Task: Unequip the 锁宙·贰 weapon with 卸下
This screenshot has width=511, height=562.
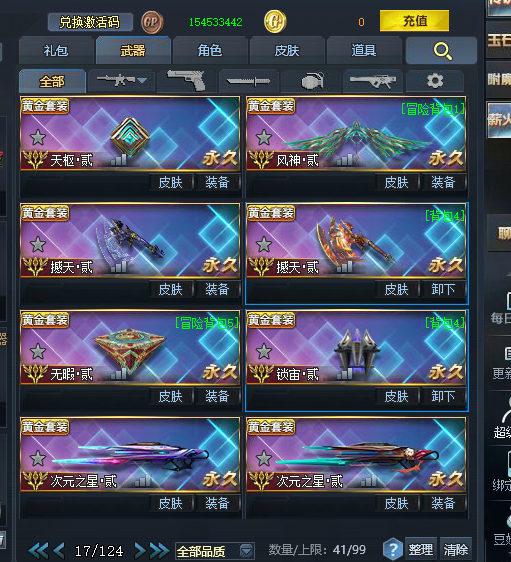Action: 443,396
